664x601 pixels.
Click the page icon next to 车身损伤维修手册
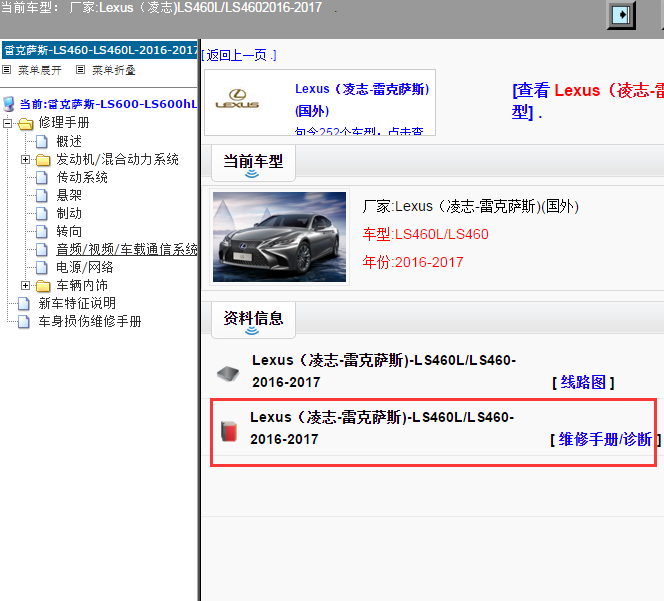[24, 321]
